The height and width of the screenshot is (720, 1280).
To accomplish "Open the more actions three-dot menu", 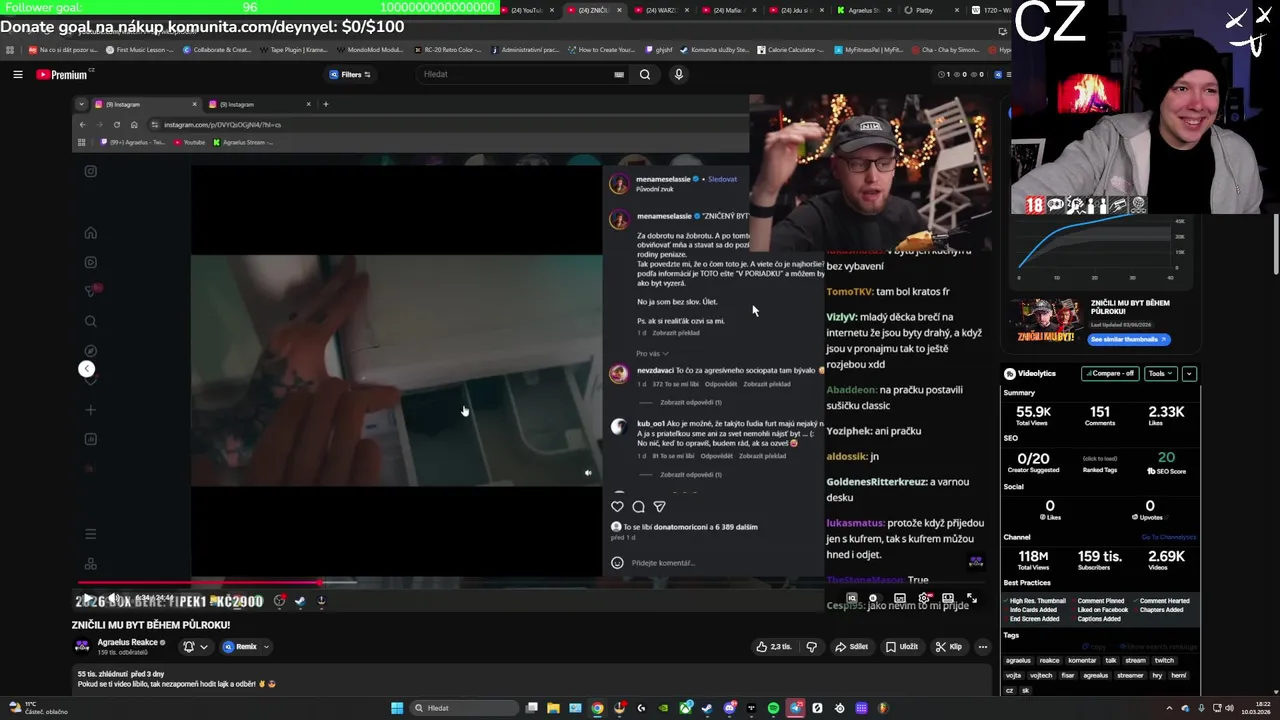I will (982, 647).
